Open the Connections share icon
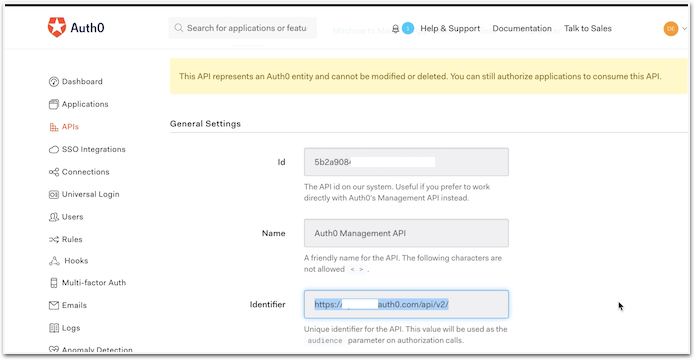The width and height of the screenshot is (695, 360). click(x=54, y=172)
